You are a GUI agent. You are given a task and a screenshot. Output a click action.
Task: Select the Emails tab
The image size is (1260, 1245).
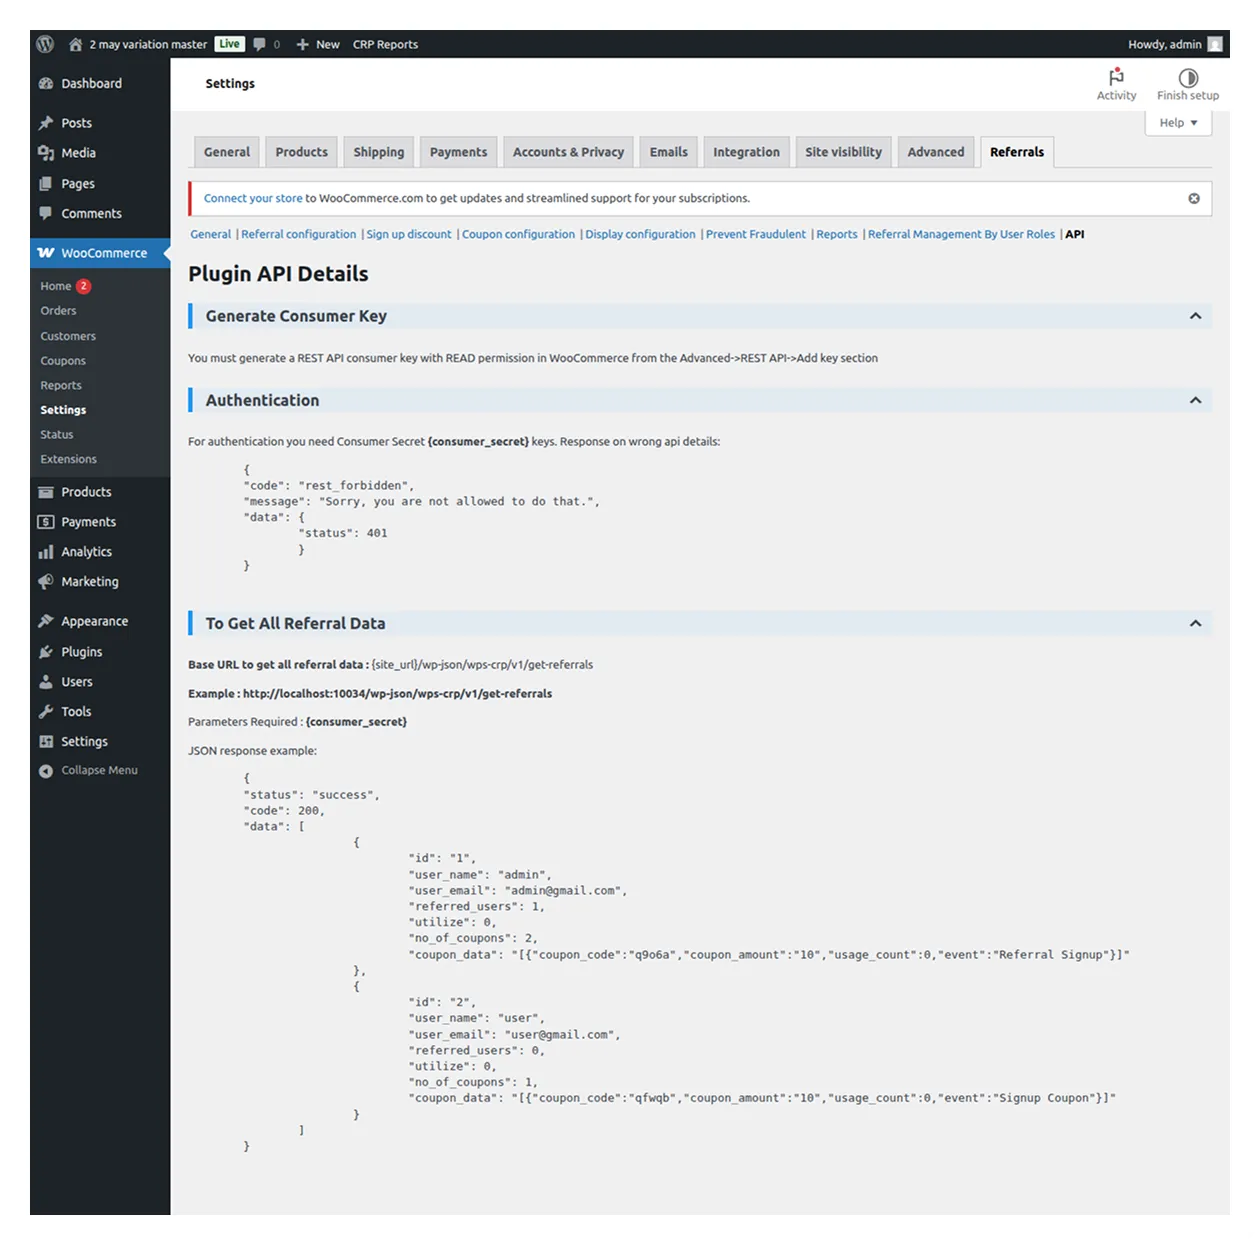click(x=669, y=152)
